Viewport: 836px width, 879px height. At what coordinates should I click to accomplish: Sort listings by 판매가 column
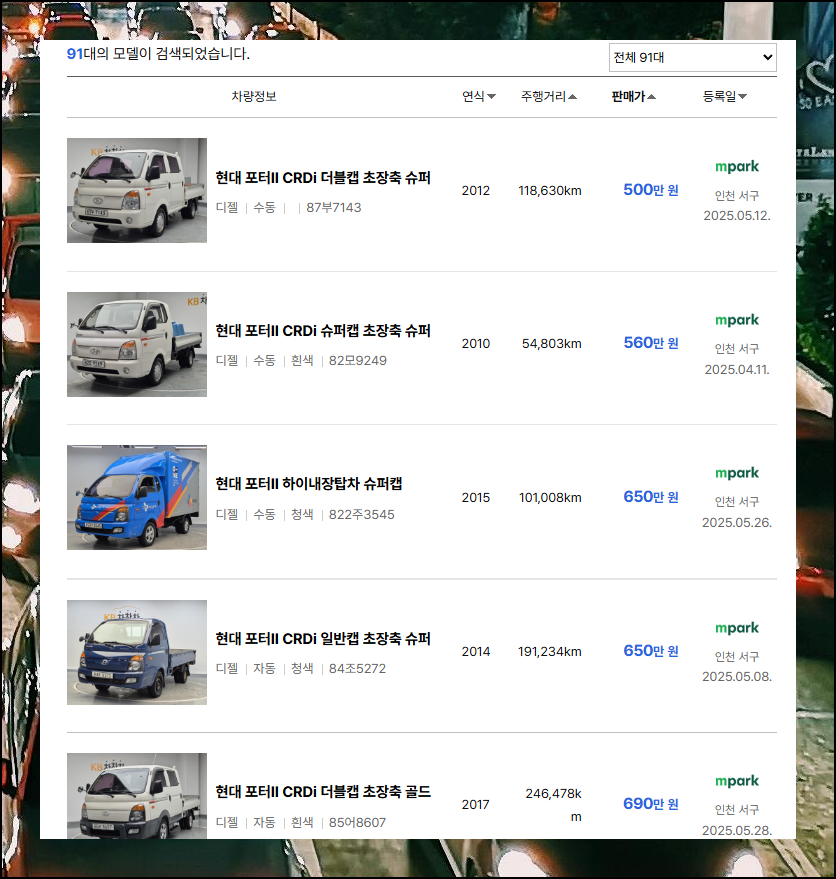pos(633,96)
